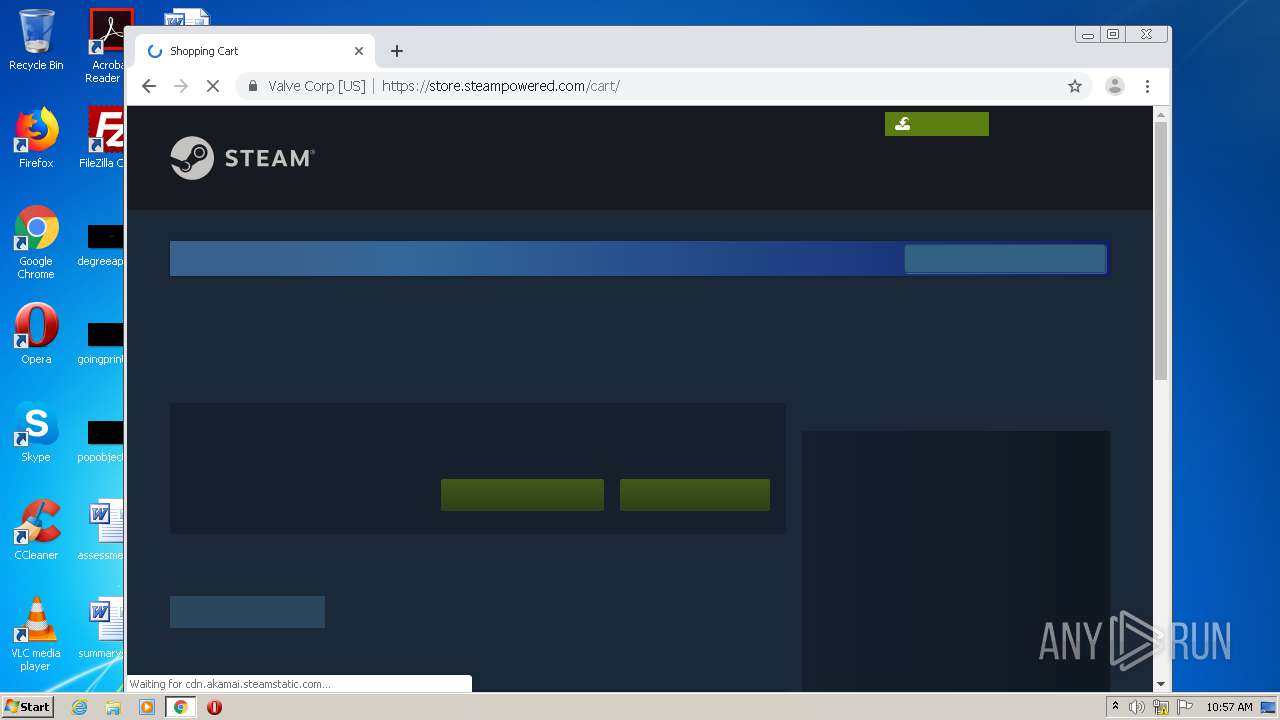Select the Opera desktop shortcut
Viewport: 1280px width, 720px height.
coord(36,334)
